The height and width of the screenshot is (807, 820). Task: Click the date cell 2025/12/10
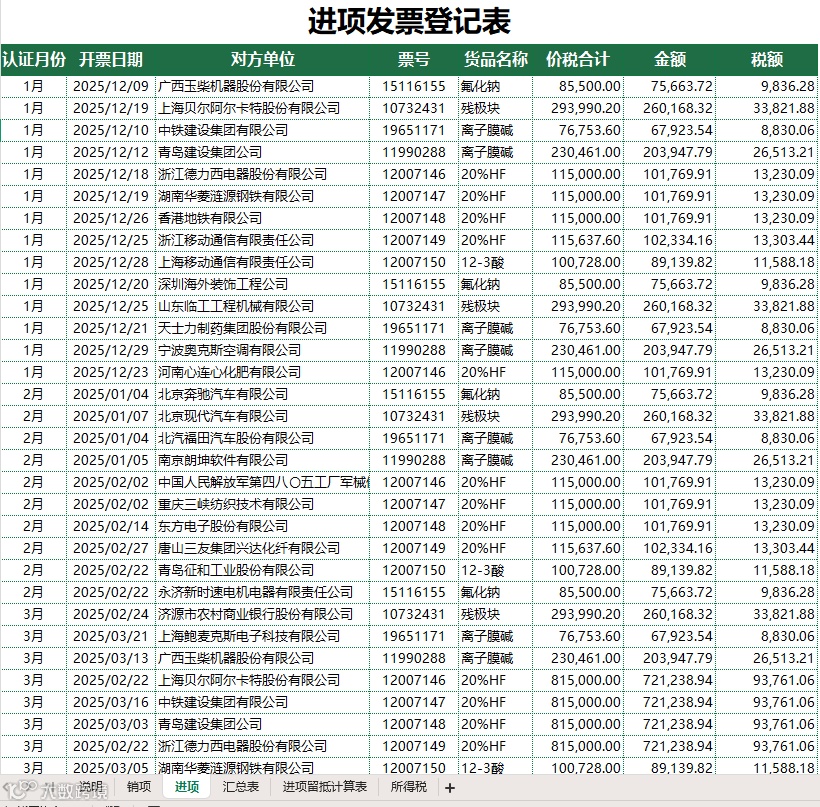click(x=111, y=130)
